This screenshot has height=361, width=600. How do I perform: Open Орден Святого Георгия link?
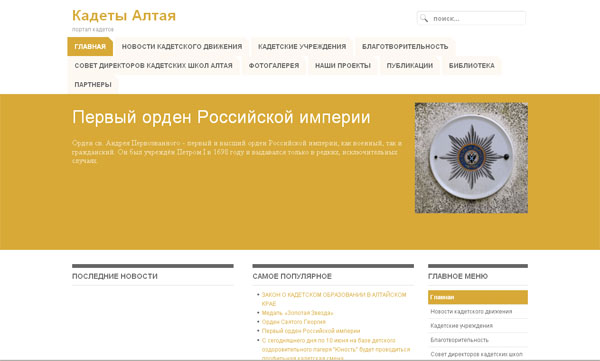(x=293, y=322)
